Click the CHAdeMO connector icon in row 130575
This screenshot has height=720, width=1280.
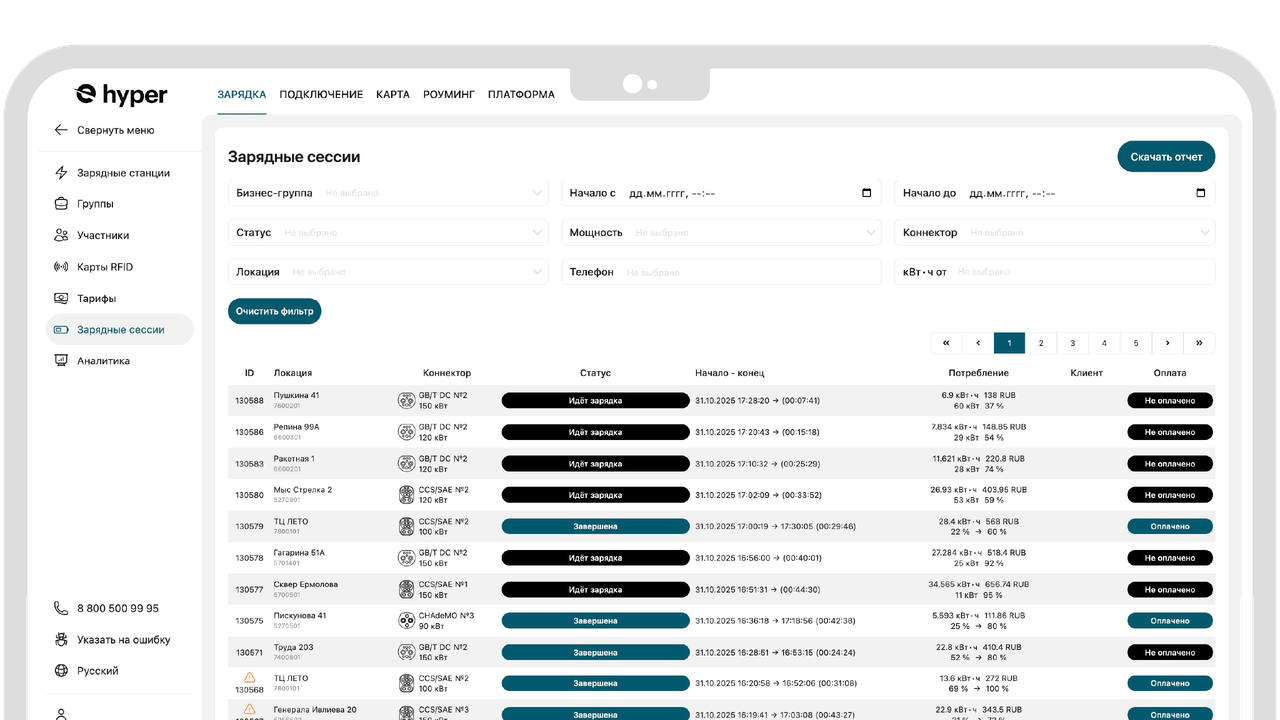click(x=408, y=620)
